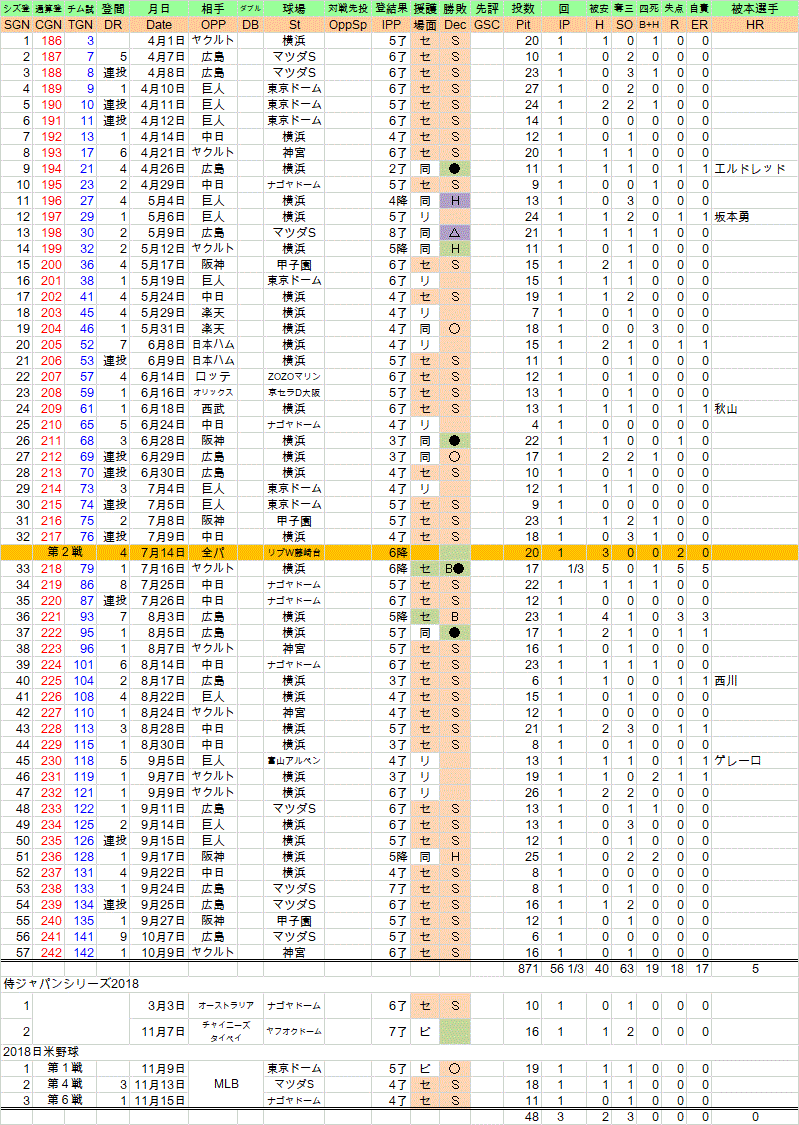The width and height of the screenshot is (799, 1125).
Task: Click the HR column header
Action: (755, 24)
